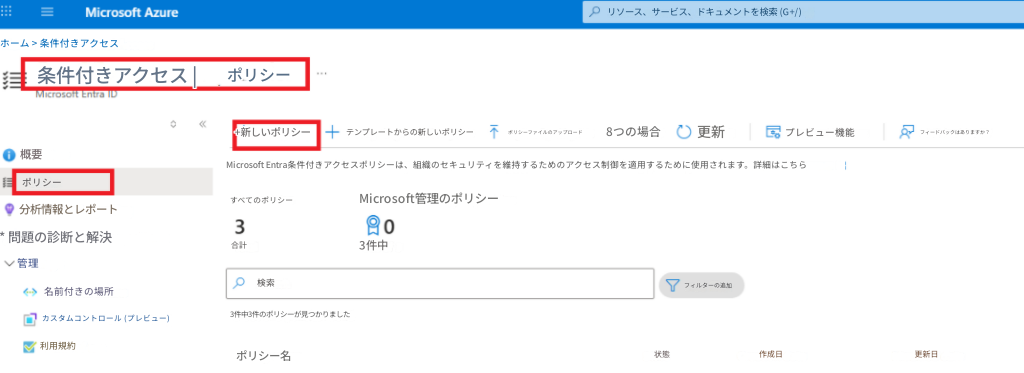Image resolution: width=1024 pixels, height=373 pixels.
Task: Open 条件付きアクセス breadcrumb link
Action: point(79,43)
